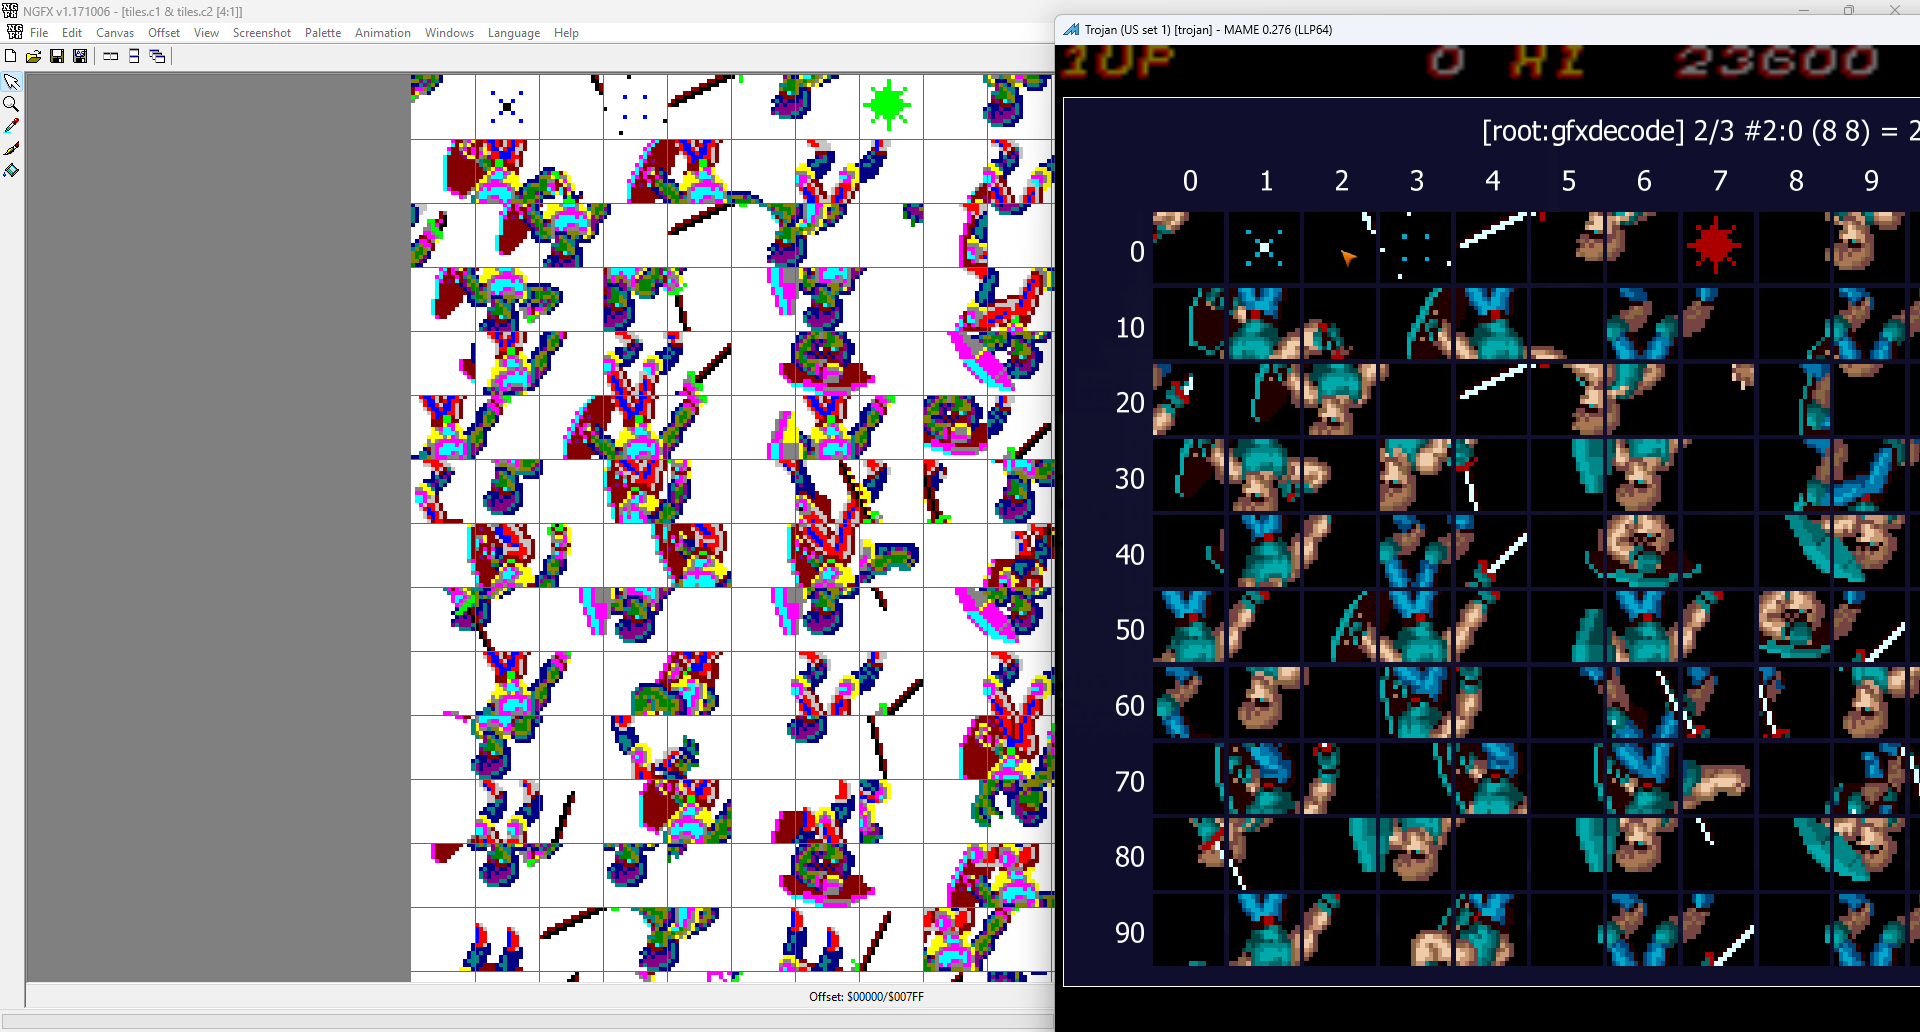Click the MAME window title bar text
This screenshot has height=1032, width=1920.
[x=1208, y=30]
